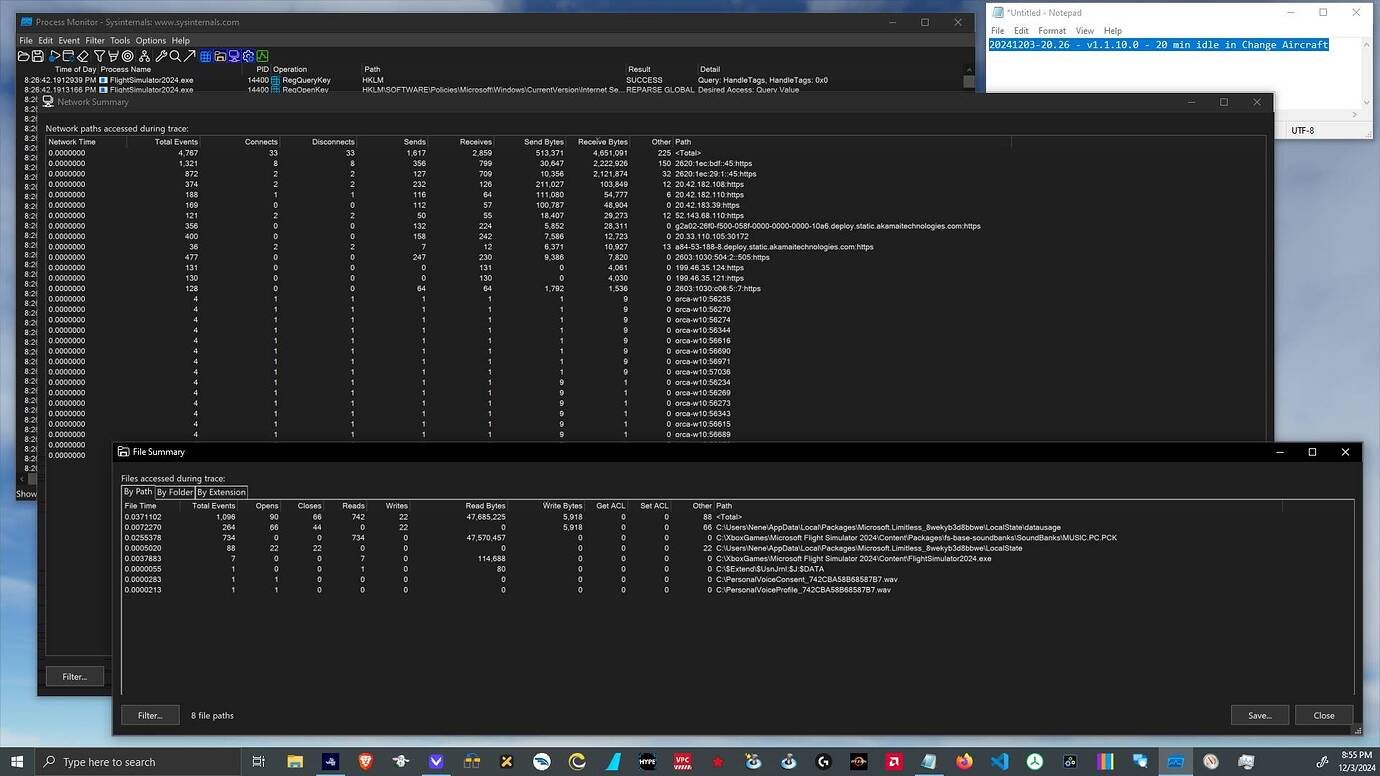Save the trace using the floppy disk icon

click(36, 56)
